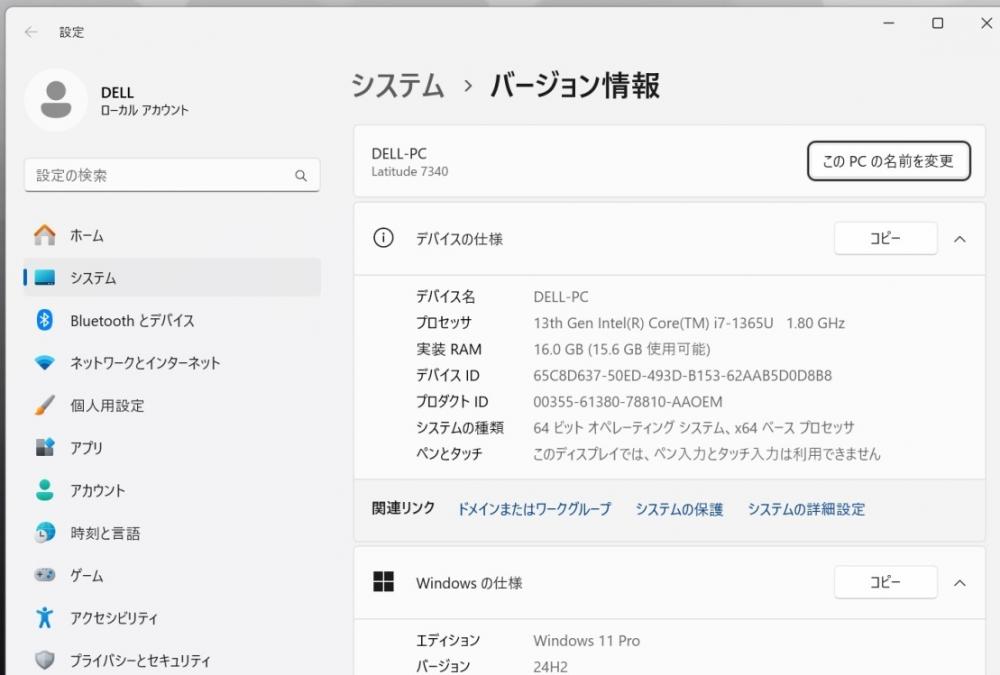Click the Bluetooth icon in sidebar
This screenshot has height=675, width=1000.
pos(45,320)
